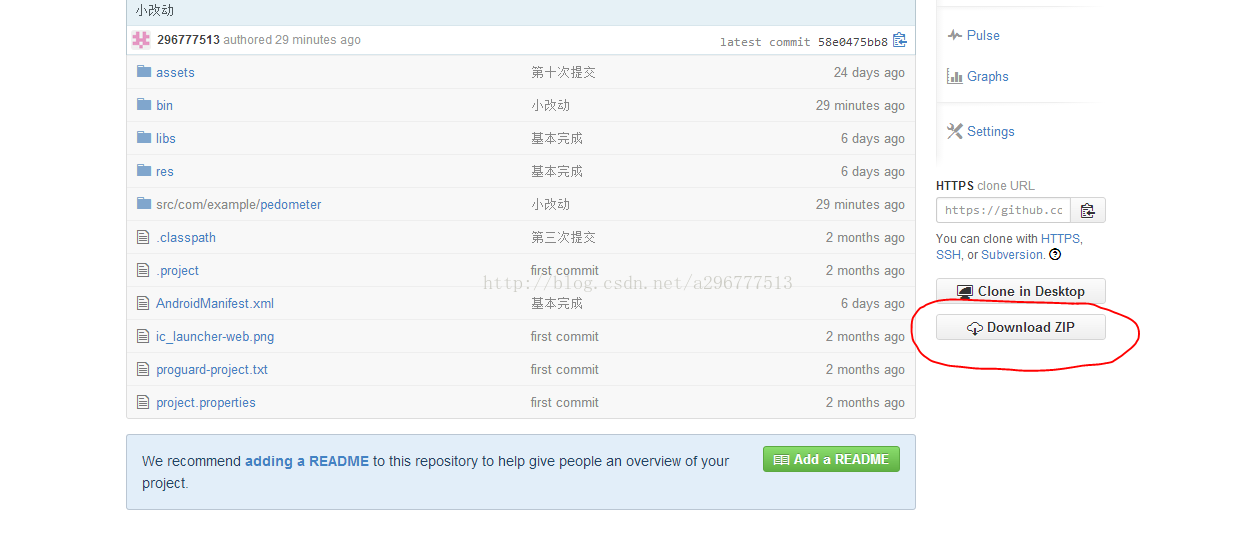
Task: Open the res folder
Action: 165,171
